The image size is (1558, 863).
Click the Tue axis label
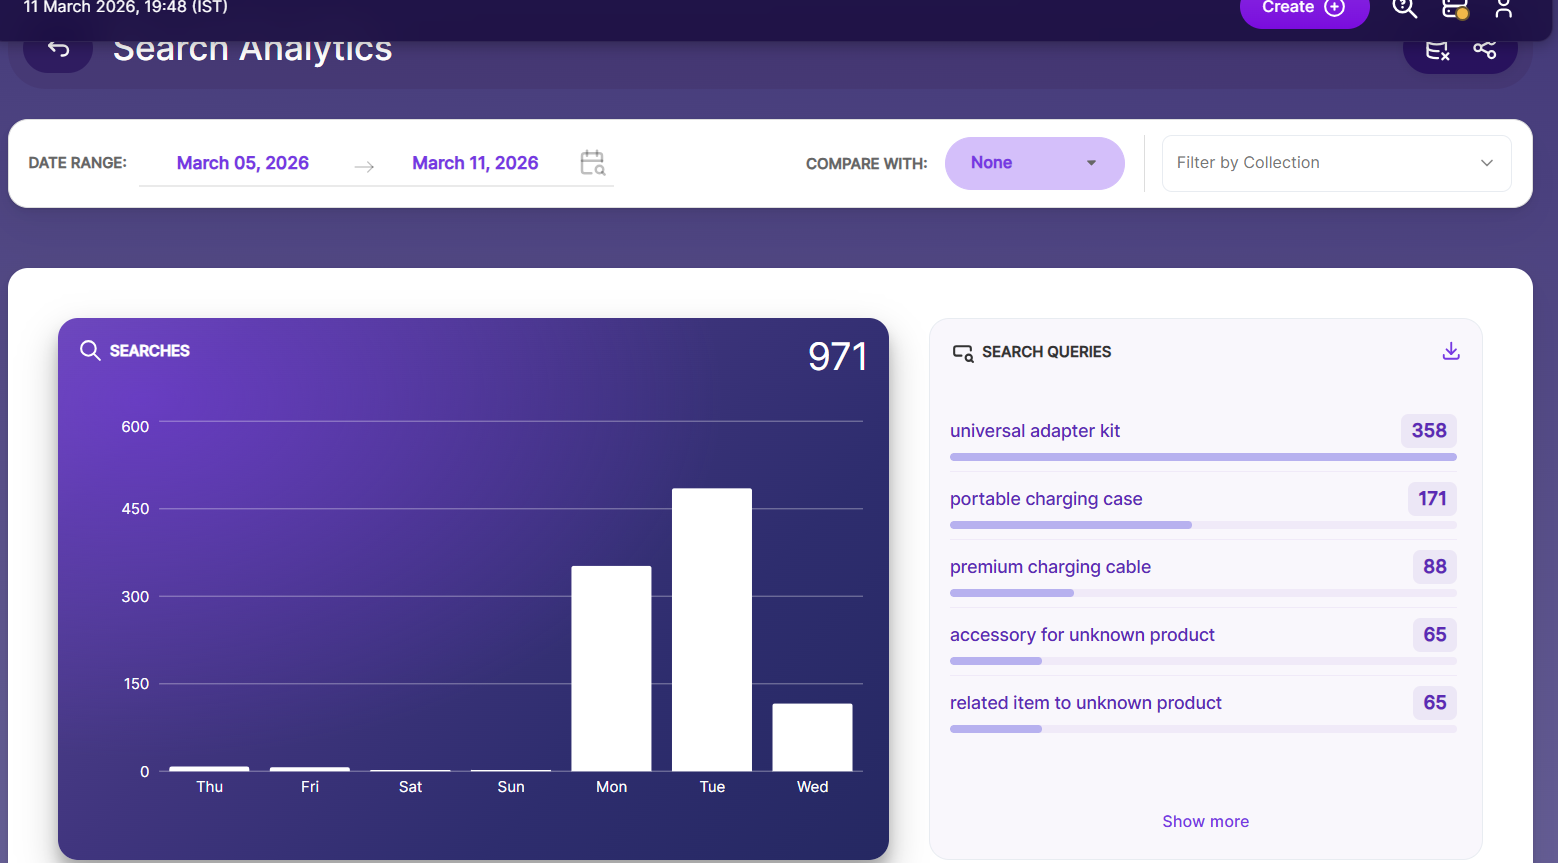tap(712, 787)
